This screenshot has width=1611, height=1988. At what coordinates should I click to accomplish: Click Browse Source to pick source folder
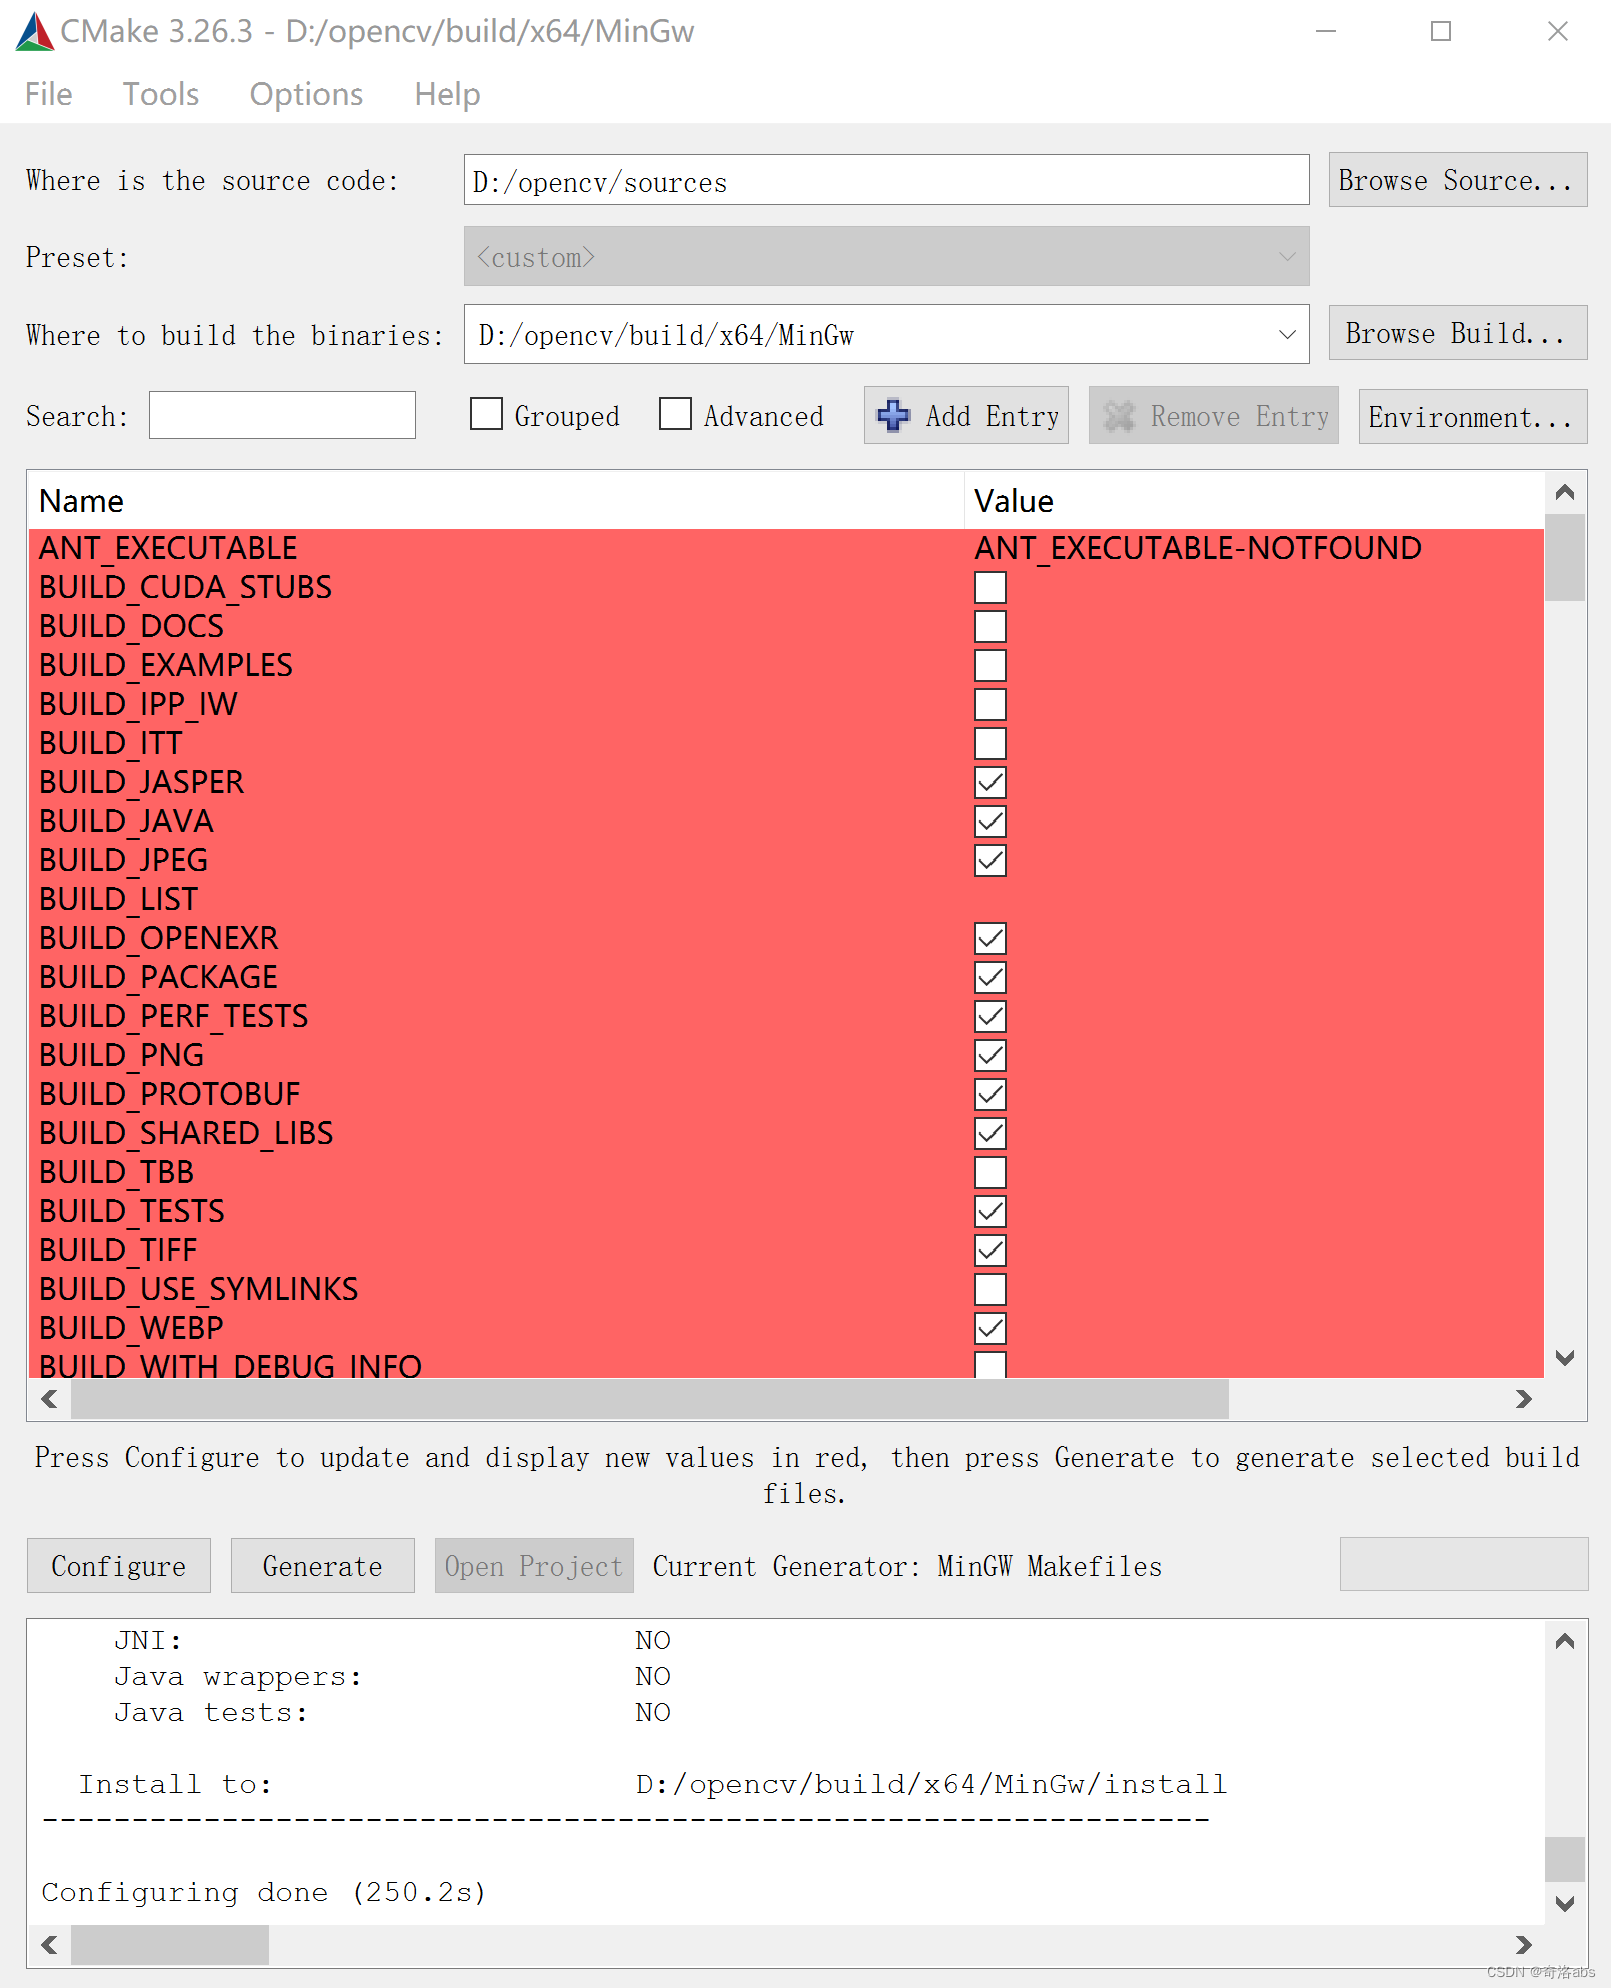coord(1456,180)
